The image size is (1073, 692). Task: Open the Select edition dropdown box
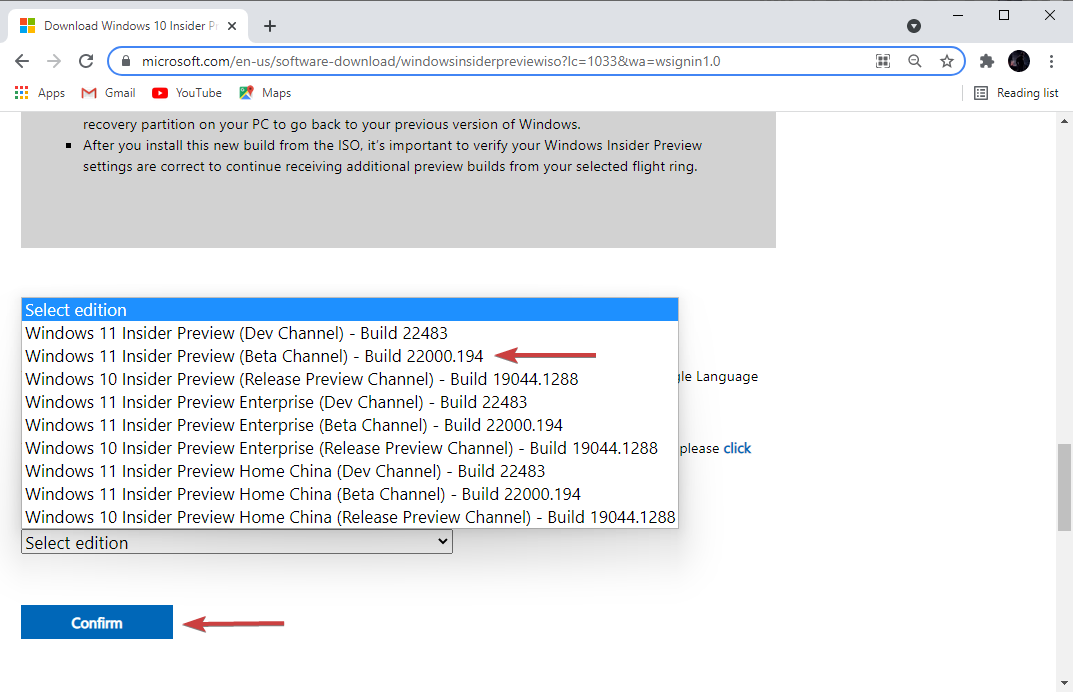point(237,542)
